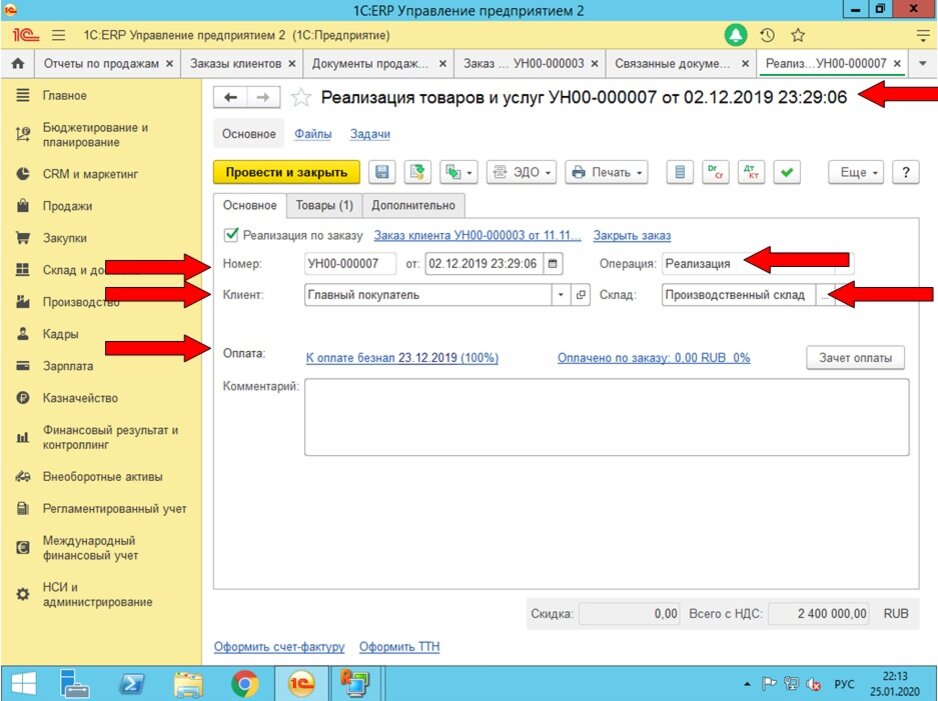
Task: Toggle the Реализация по заказу checkbox
Action: (231, 235)
